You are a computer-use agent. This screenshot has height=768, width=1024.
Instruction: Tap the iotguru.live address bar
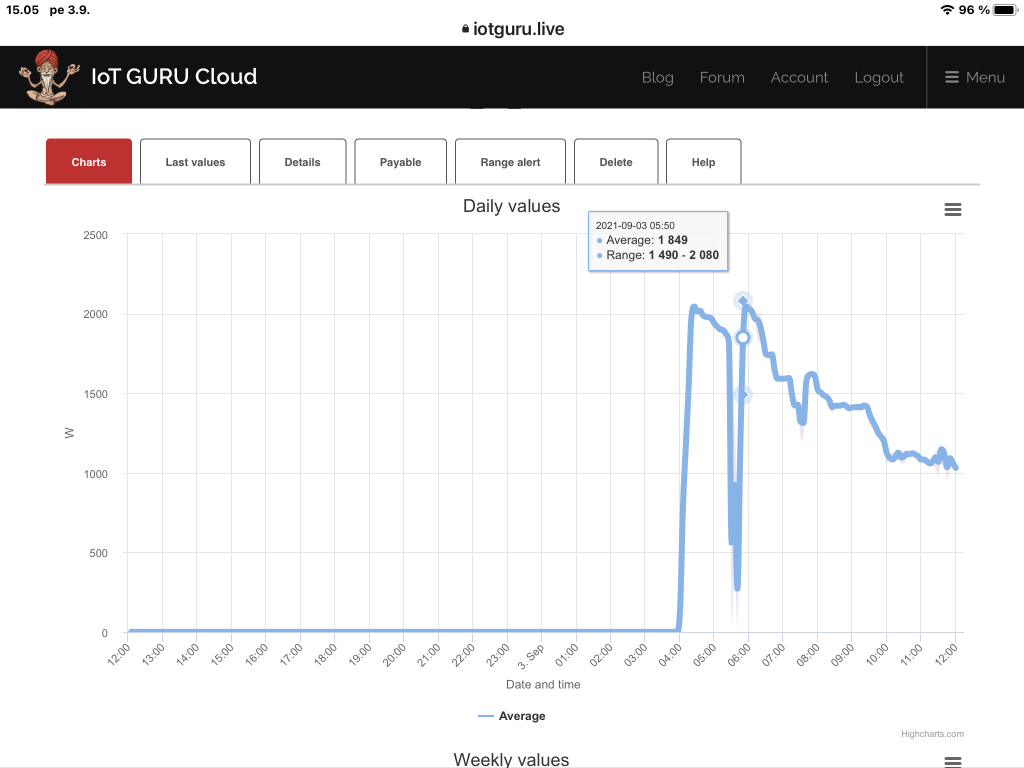512,29
